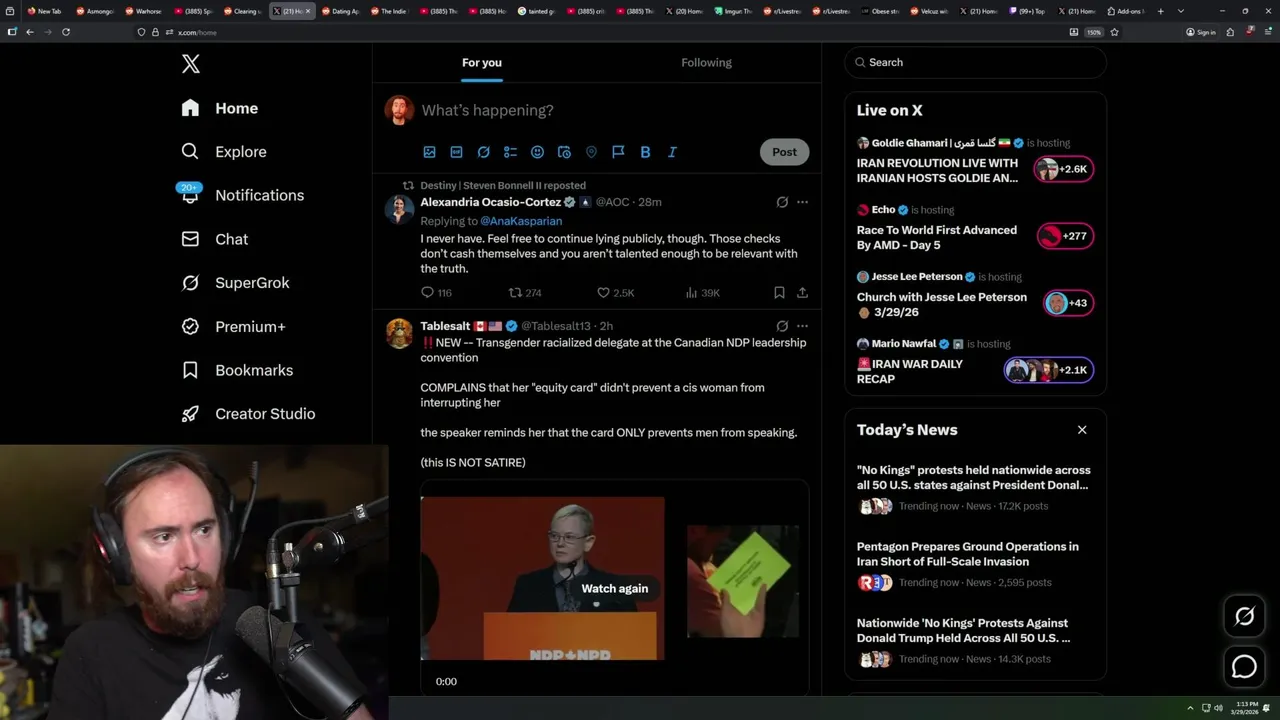Open Pentagon Prepares Ground Operations story

point(968,554)
